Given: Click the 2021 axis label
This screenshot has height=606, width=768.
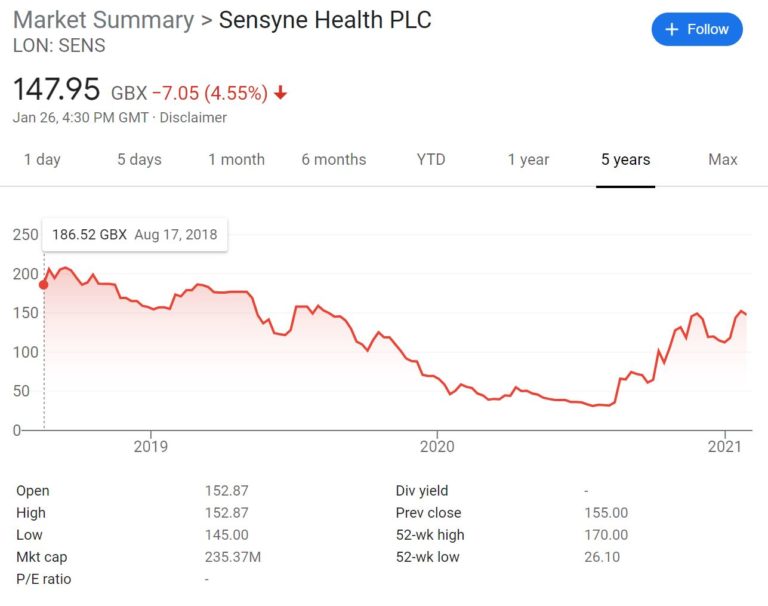Looking at the screenshot, I should 724,446.
